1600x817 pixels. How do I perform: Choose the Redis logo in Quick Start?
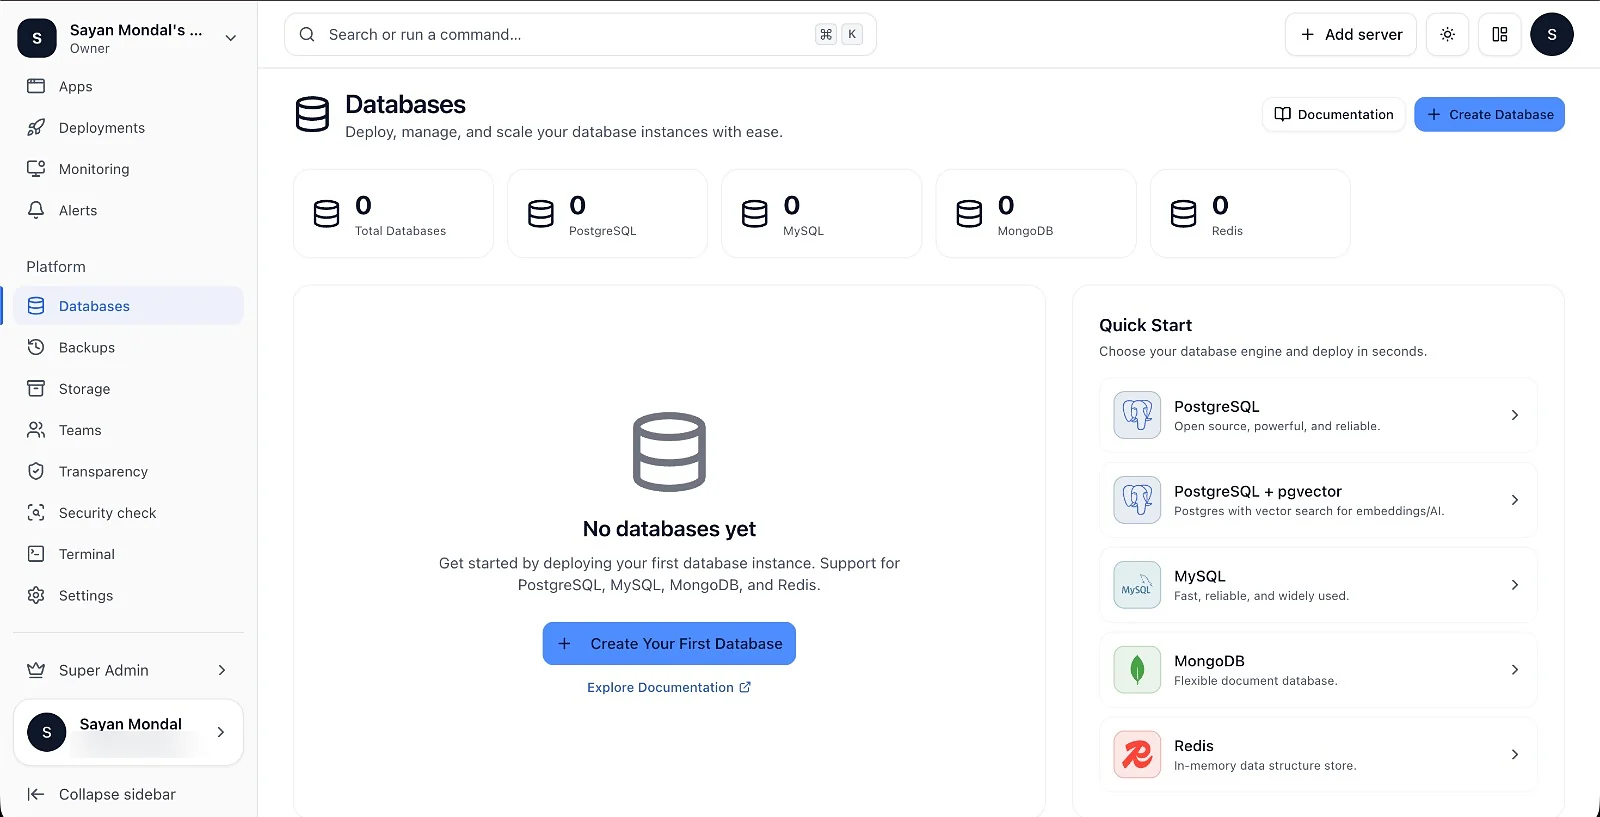click(x=1137, y=755)
